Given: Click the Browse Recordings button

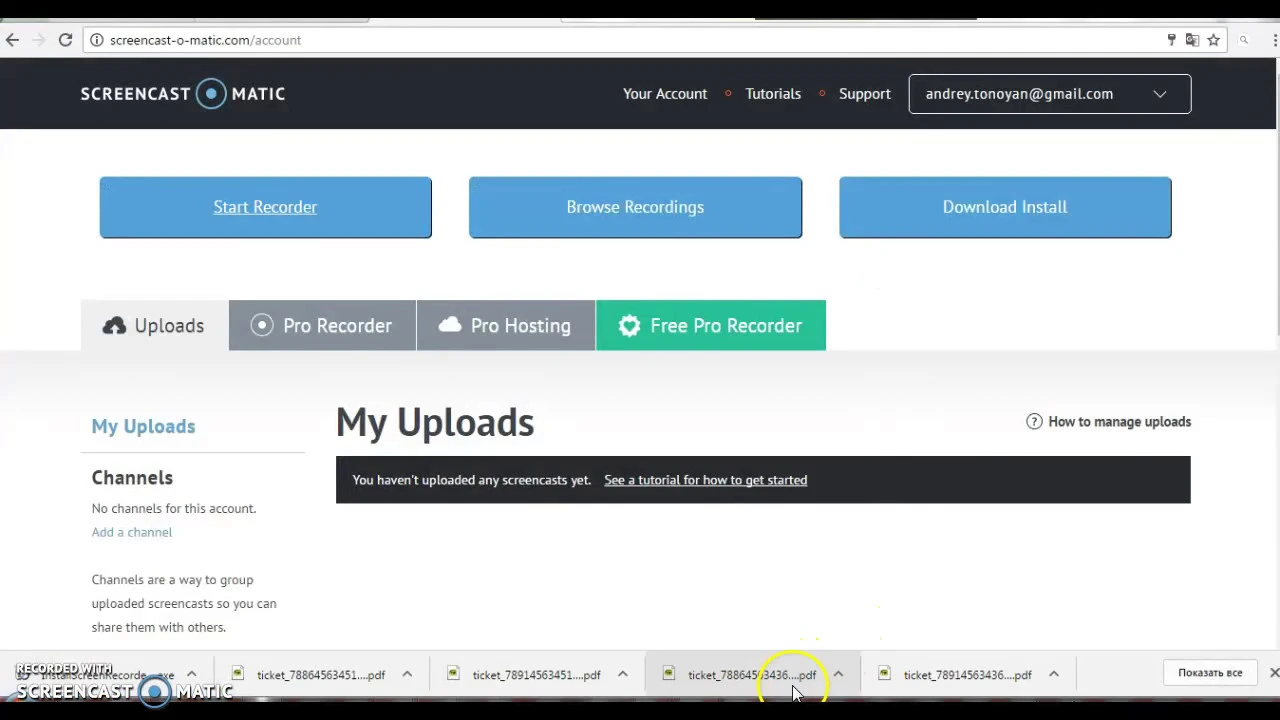Looking at the screenshot, I should point(635,207).
